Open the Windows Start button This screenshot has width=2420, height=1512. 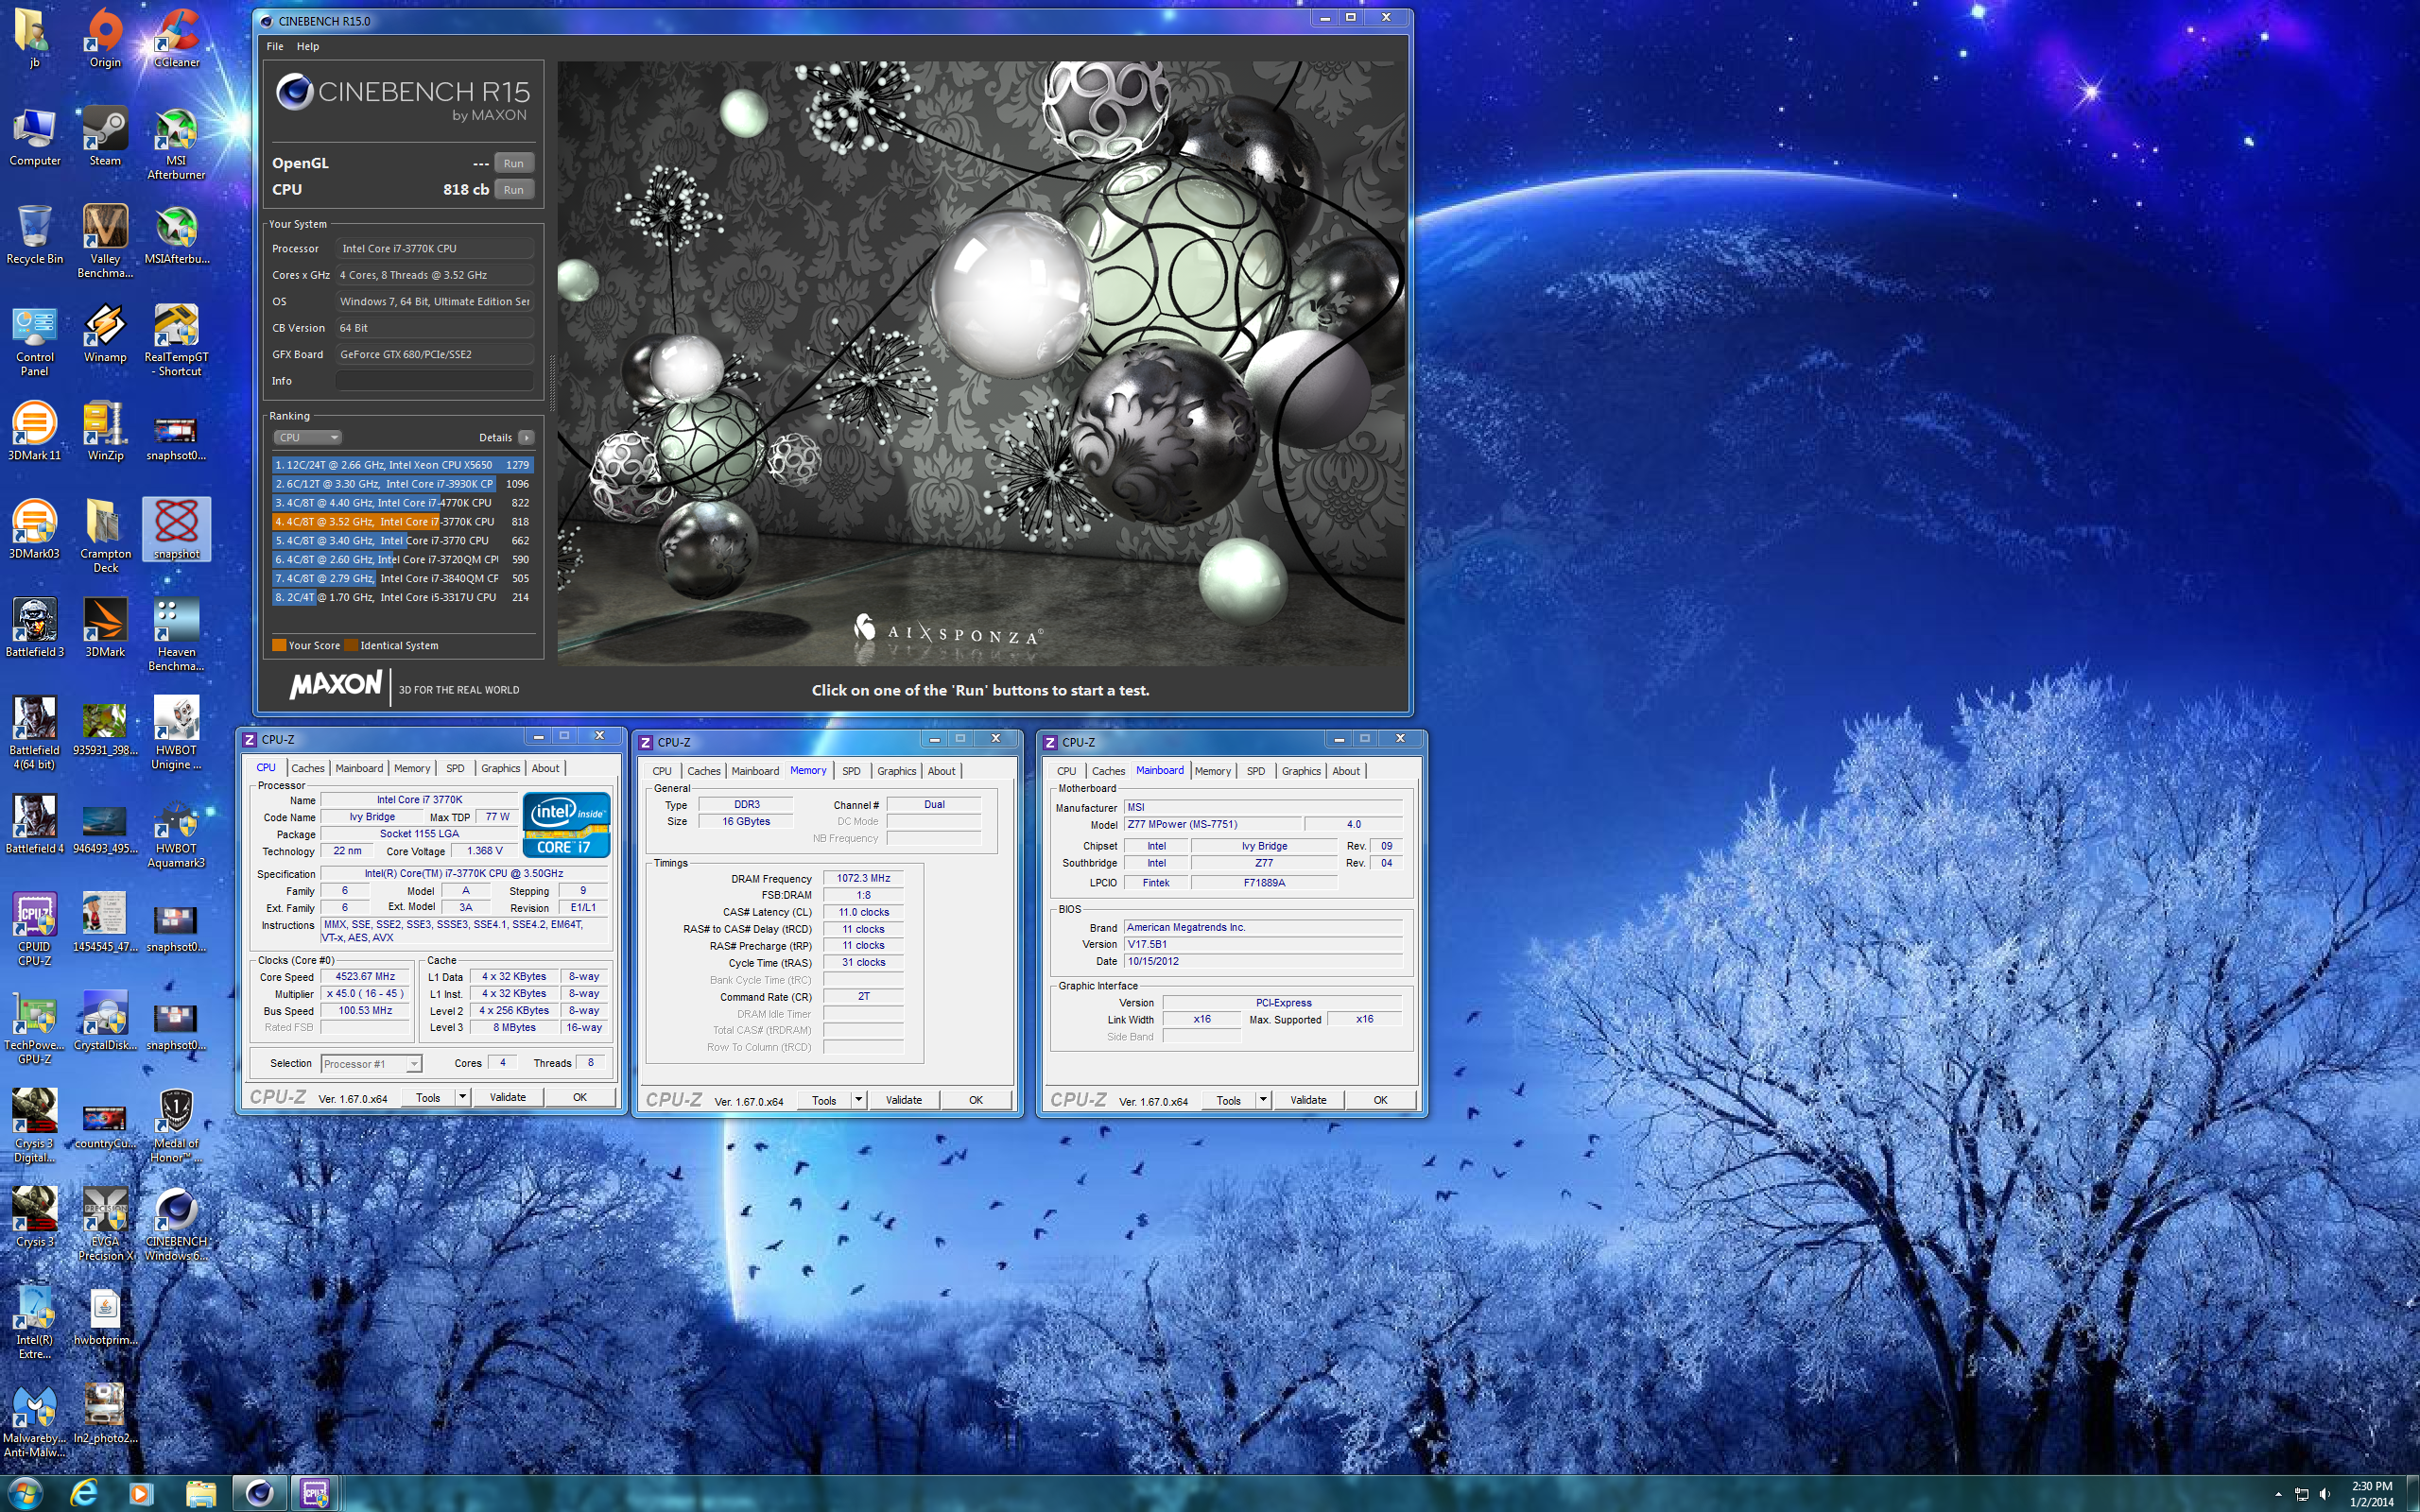click(25, 1493)
